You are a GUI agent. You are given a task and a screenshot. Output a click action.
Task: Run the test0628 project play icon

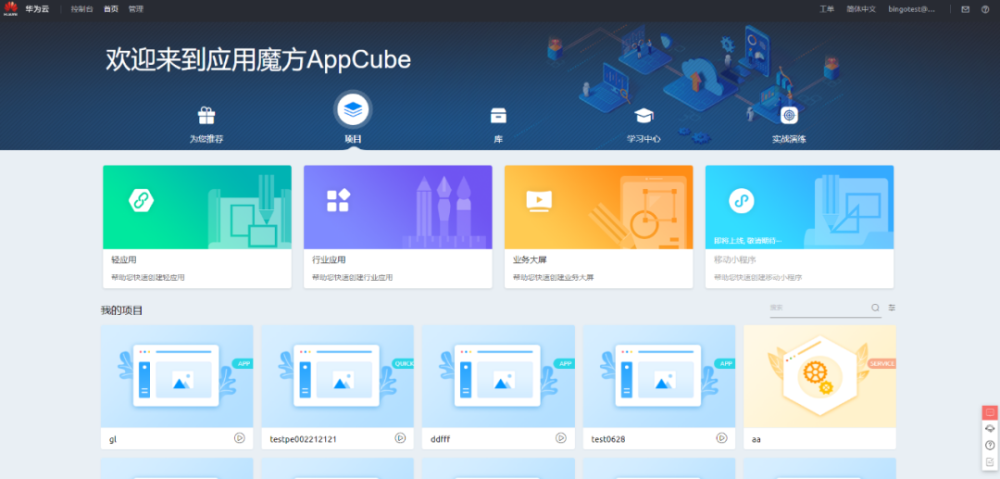tap(721, 438)
